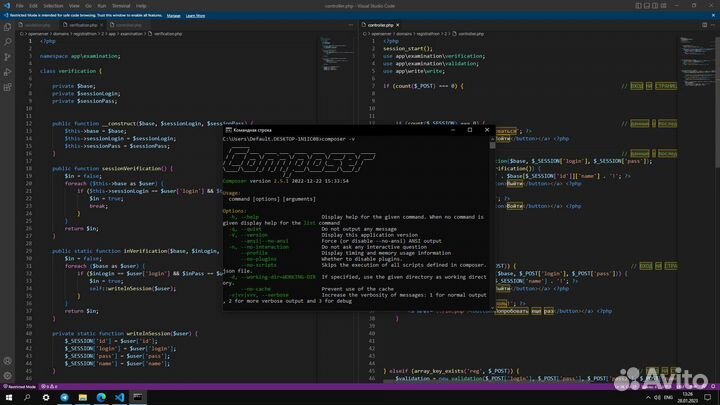Screen dimensions: 720x405
Task: Click the Manage link in Restricted Mode banner
Action: (174, 16)
